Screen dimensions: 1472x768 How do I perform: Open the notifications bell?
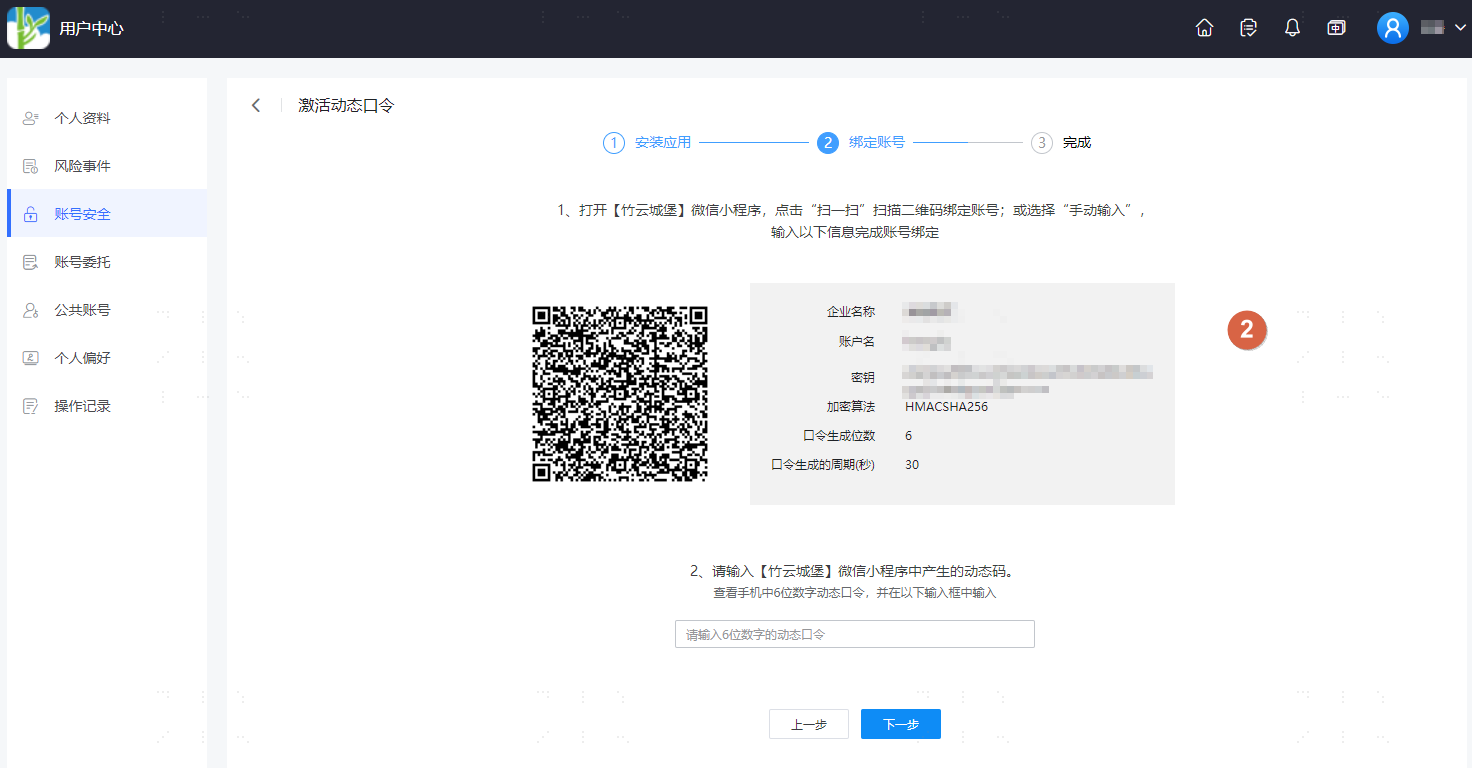pos(1292,28)
